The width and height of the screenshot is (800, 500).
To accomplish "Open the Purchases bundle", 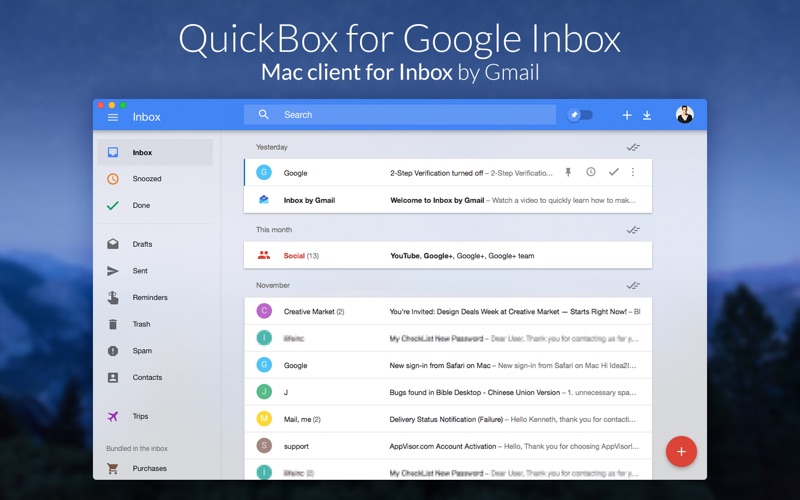I will (x=155, y=468).
